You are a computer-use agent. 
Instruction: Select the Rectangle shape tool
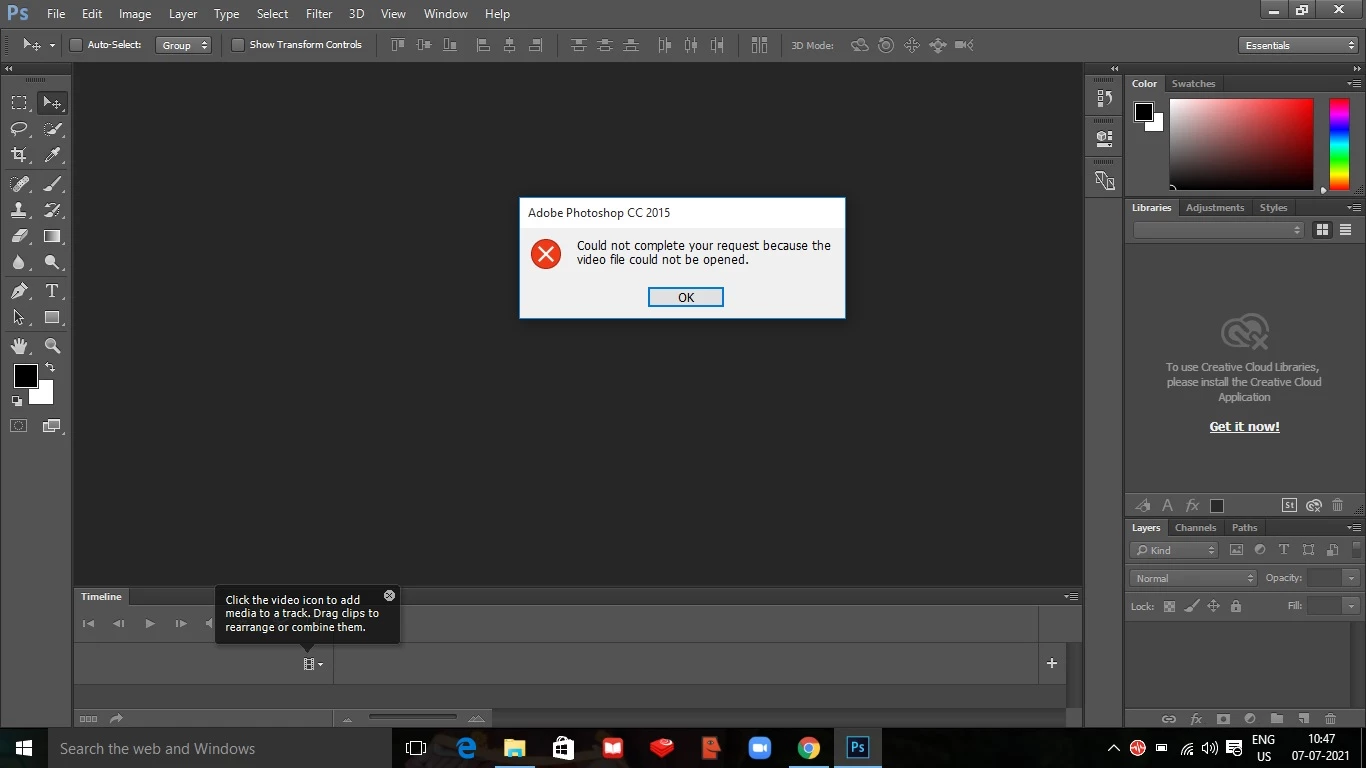pyautogui.click(x=52, y=318)
